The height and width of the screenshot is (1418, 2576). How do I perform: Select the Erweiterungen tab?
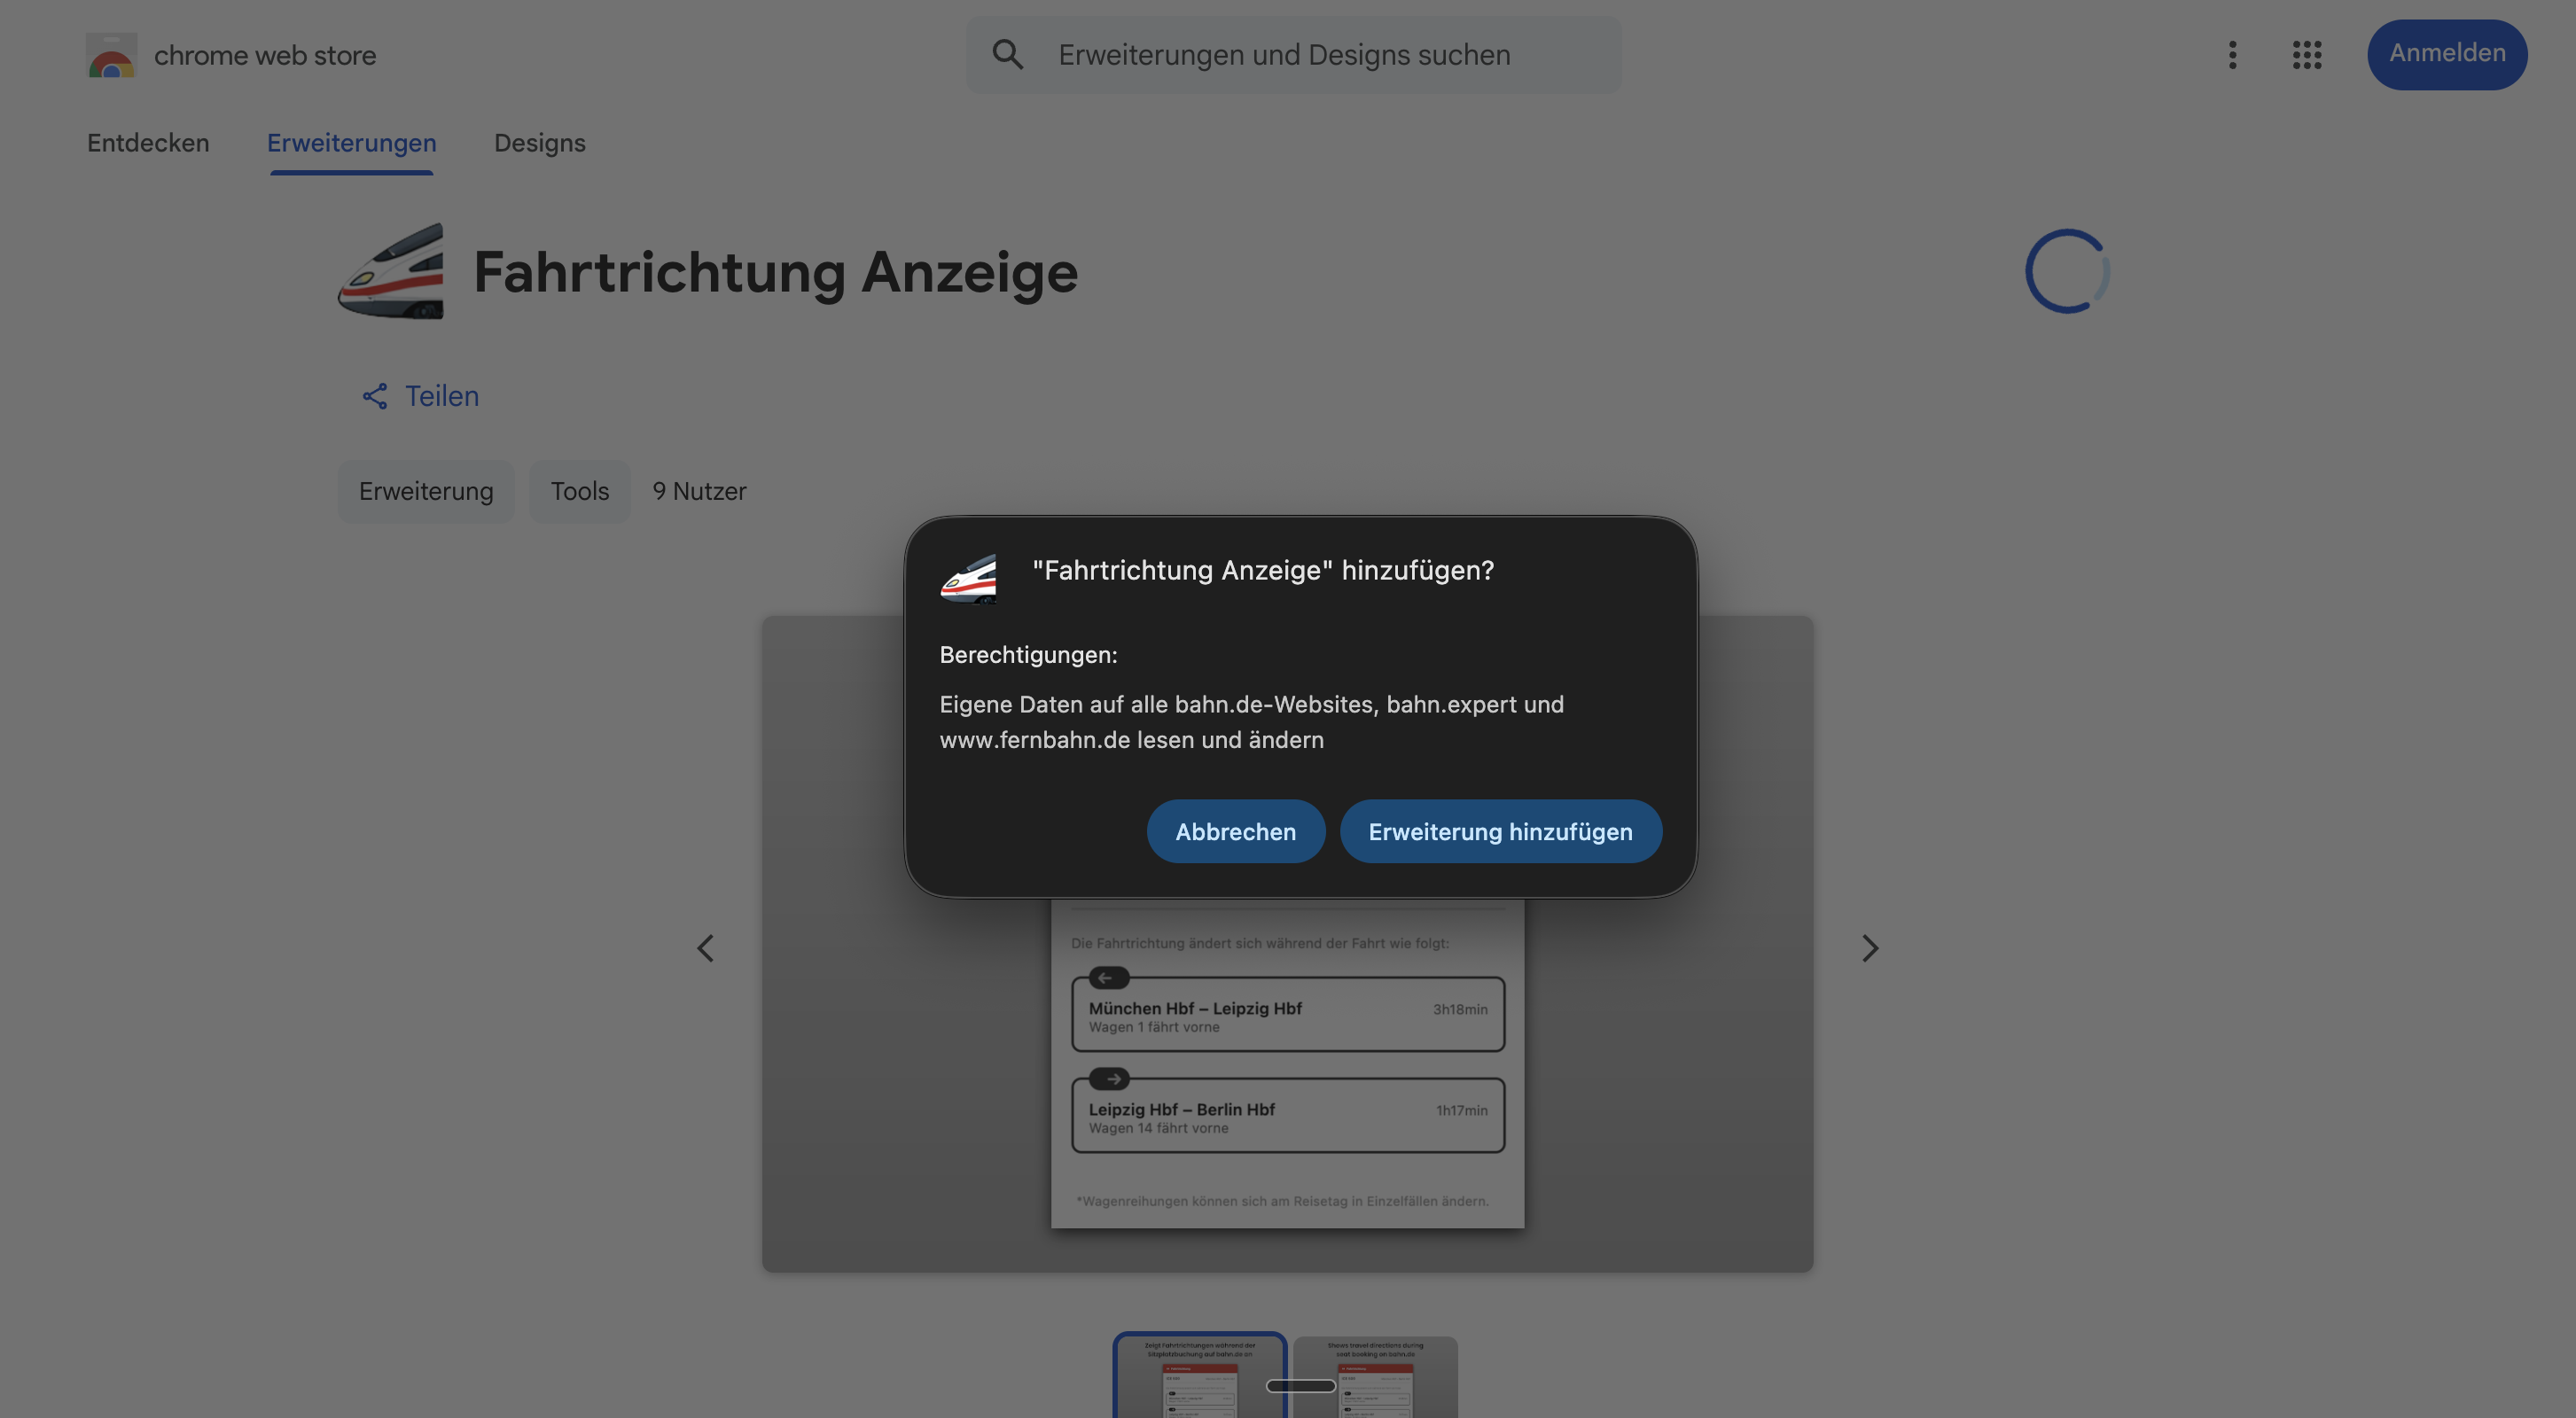tap(352, 143)
